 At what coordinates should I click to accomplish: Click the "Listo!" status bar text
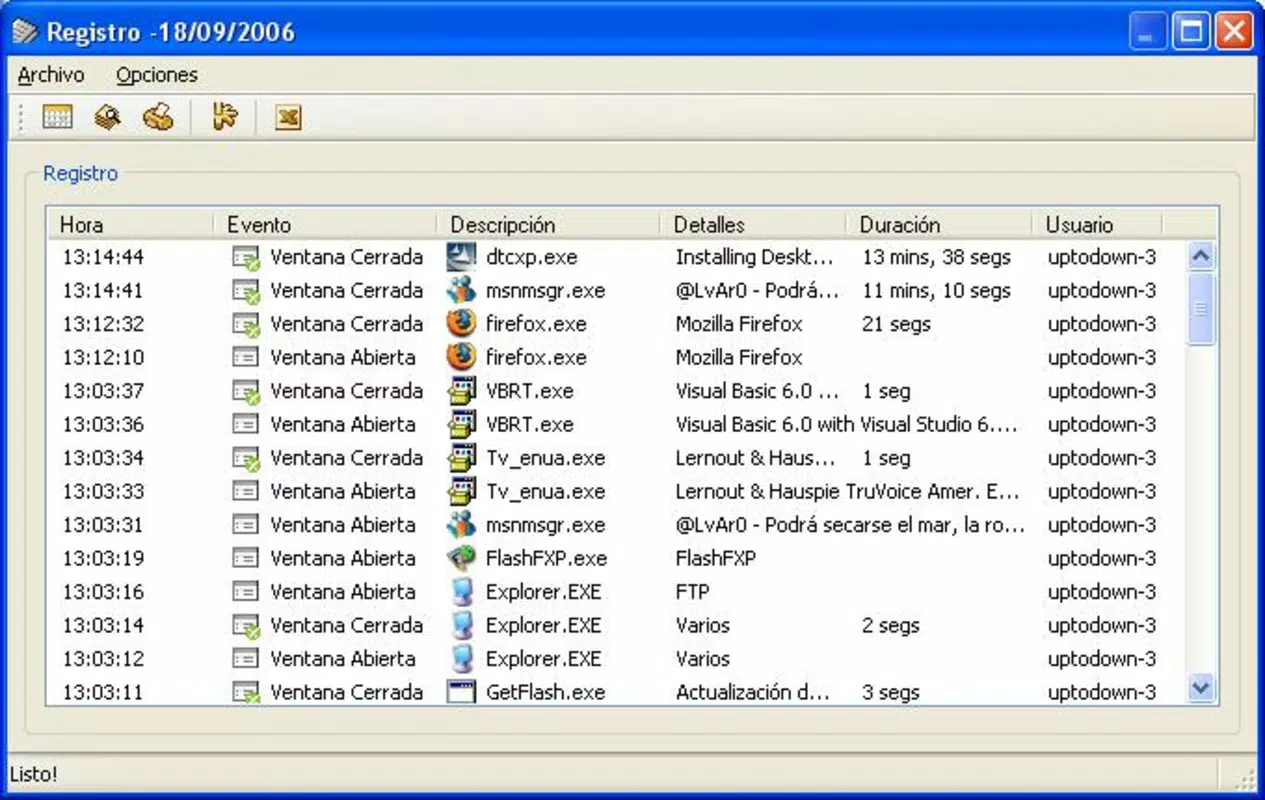33,774
